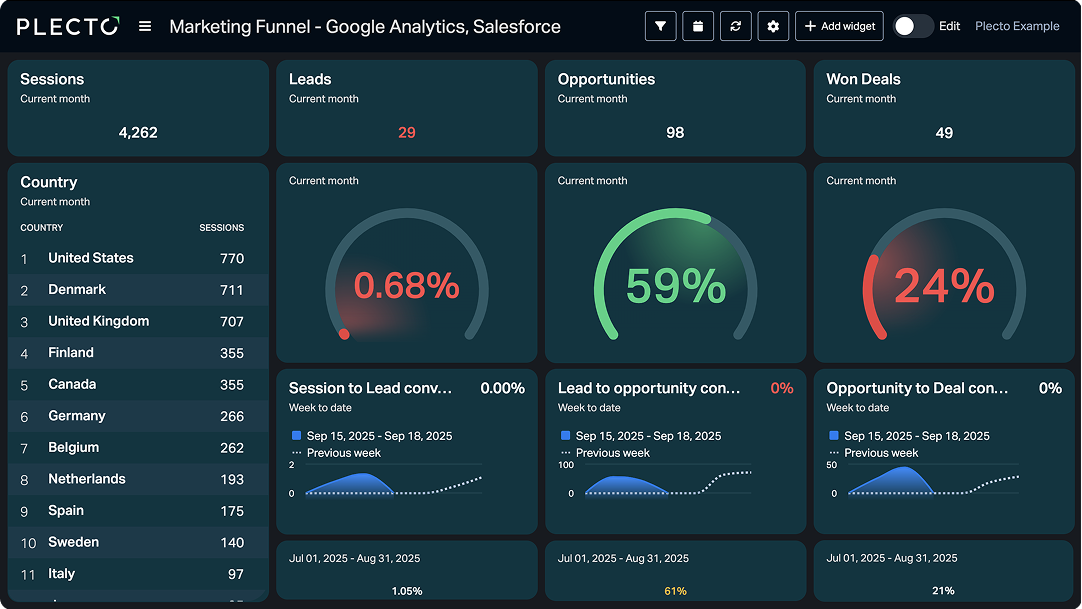Click the refresh dashboard icon
This screenshot has height=609, width=1082.
pos(735,27)
